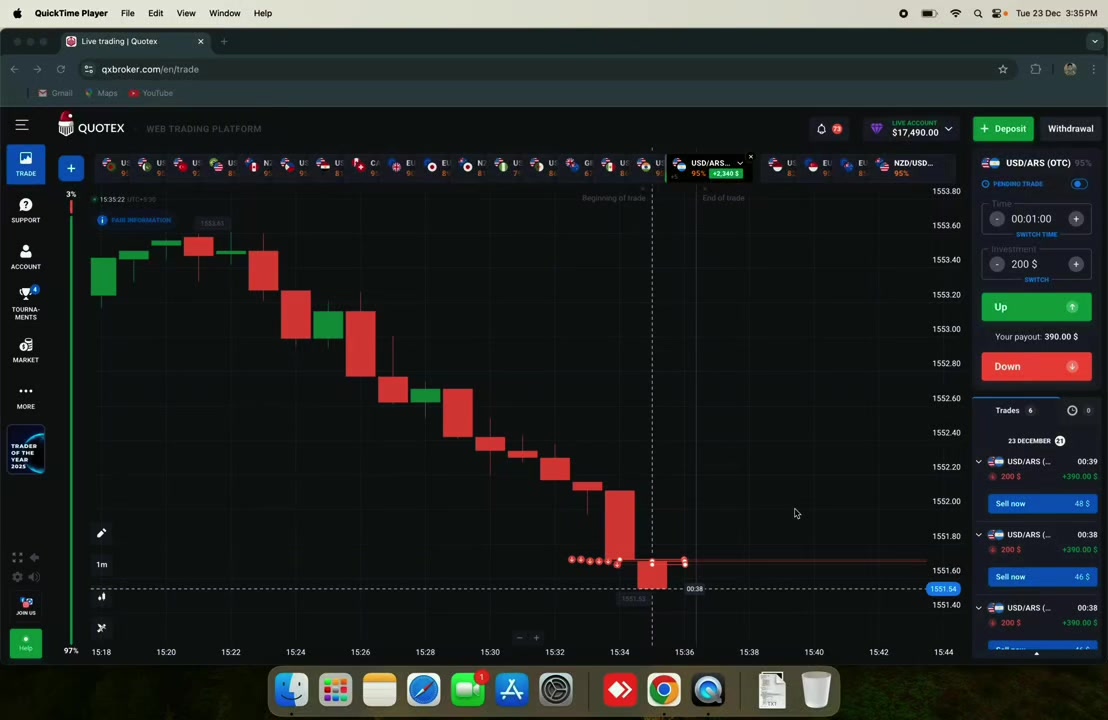Click the Withdrawal button
This screenshot has width=1108, height=720.
[1070, 129]
